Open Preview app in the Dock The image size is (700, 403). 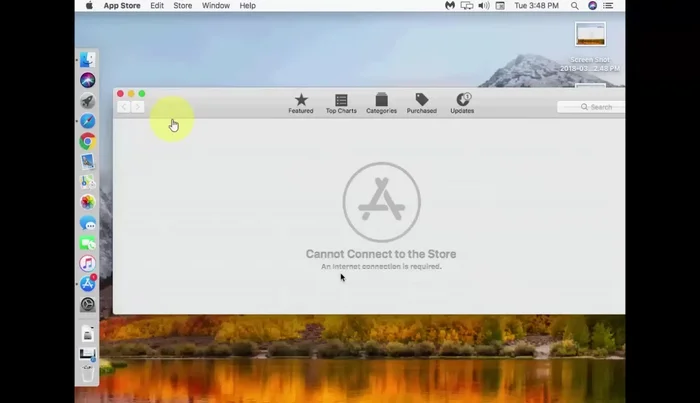click(88, 162)
